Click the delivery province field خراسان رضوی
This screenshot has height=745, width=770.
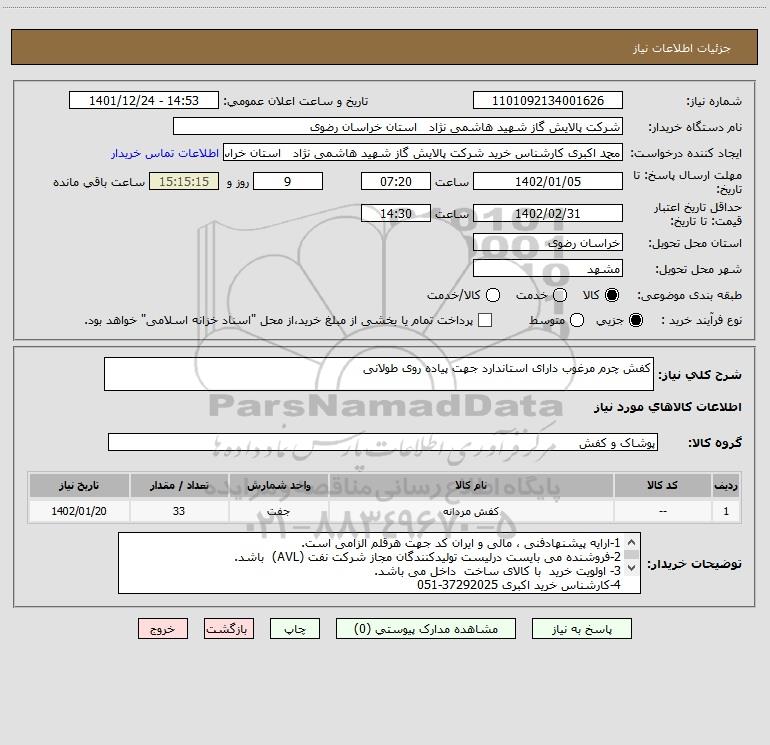pyautogui.click(x=548, y=242)
